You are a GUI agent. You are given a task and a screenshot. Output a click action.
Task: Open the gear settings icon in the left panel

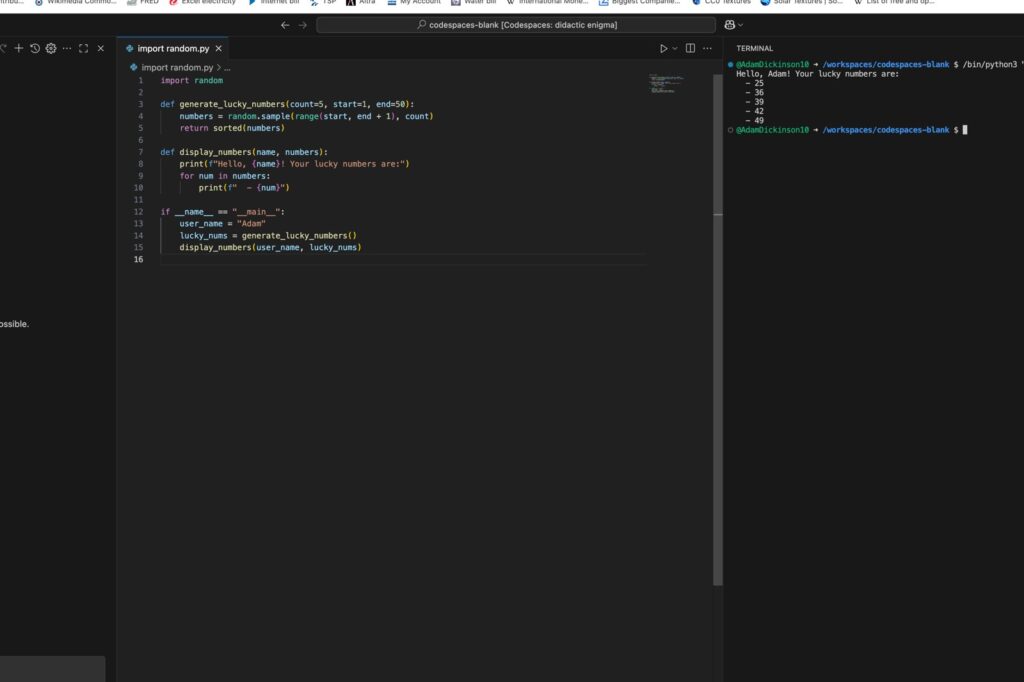pyautogui.click(x=51, y=48)
